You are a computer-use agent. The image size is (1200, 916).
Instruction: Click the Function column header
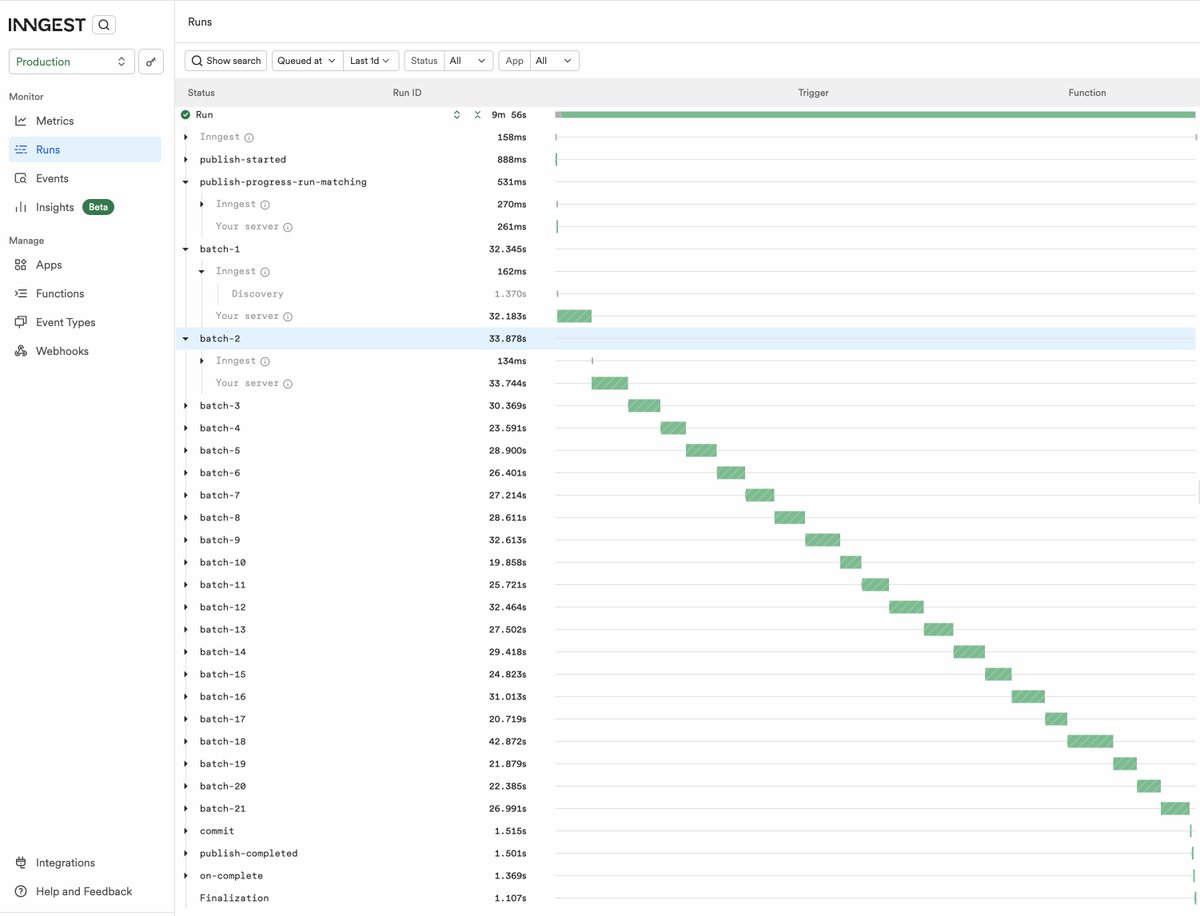pyautogui.click(x=1087, y=93)
